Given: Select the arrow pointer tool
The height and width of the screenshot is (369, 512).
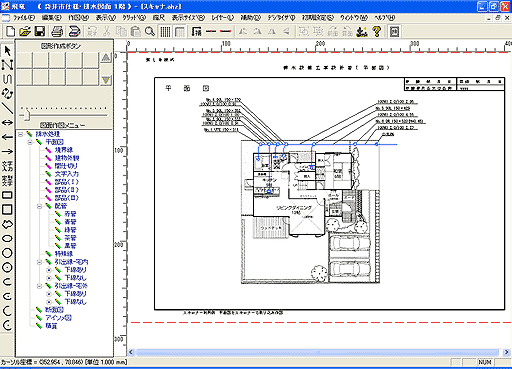Looking at the screenshot, I should coord(7,51).
